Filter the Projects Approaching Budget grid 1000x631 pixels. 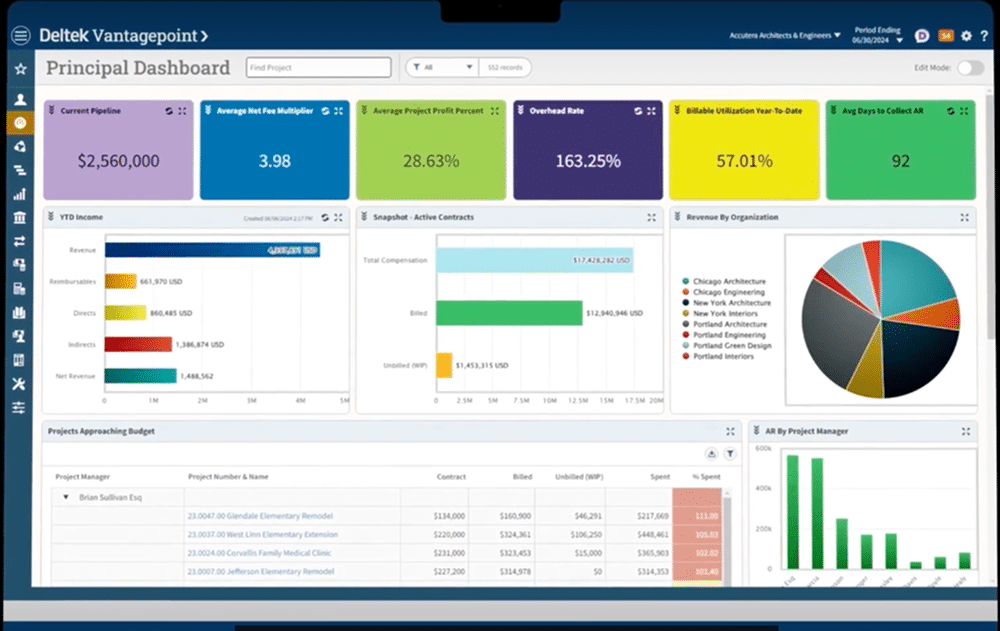click(730, 454)
